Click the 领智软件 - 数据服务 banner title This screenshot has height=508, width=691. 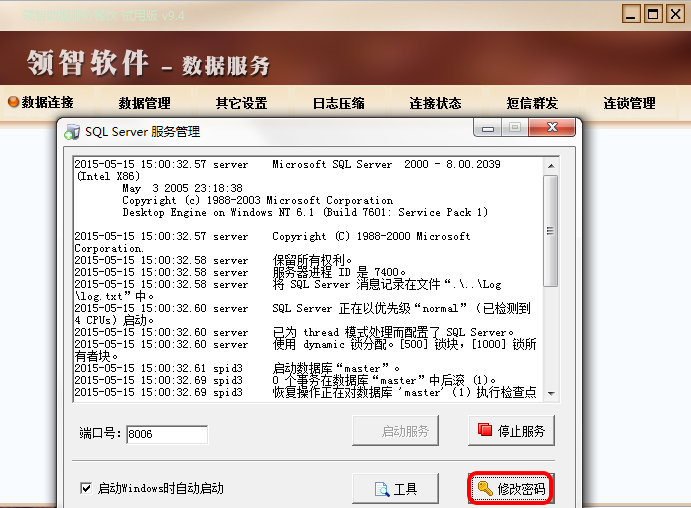[x=148, y=63]
